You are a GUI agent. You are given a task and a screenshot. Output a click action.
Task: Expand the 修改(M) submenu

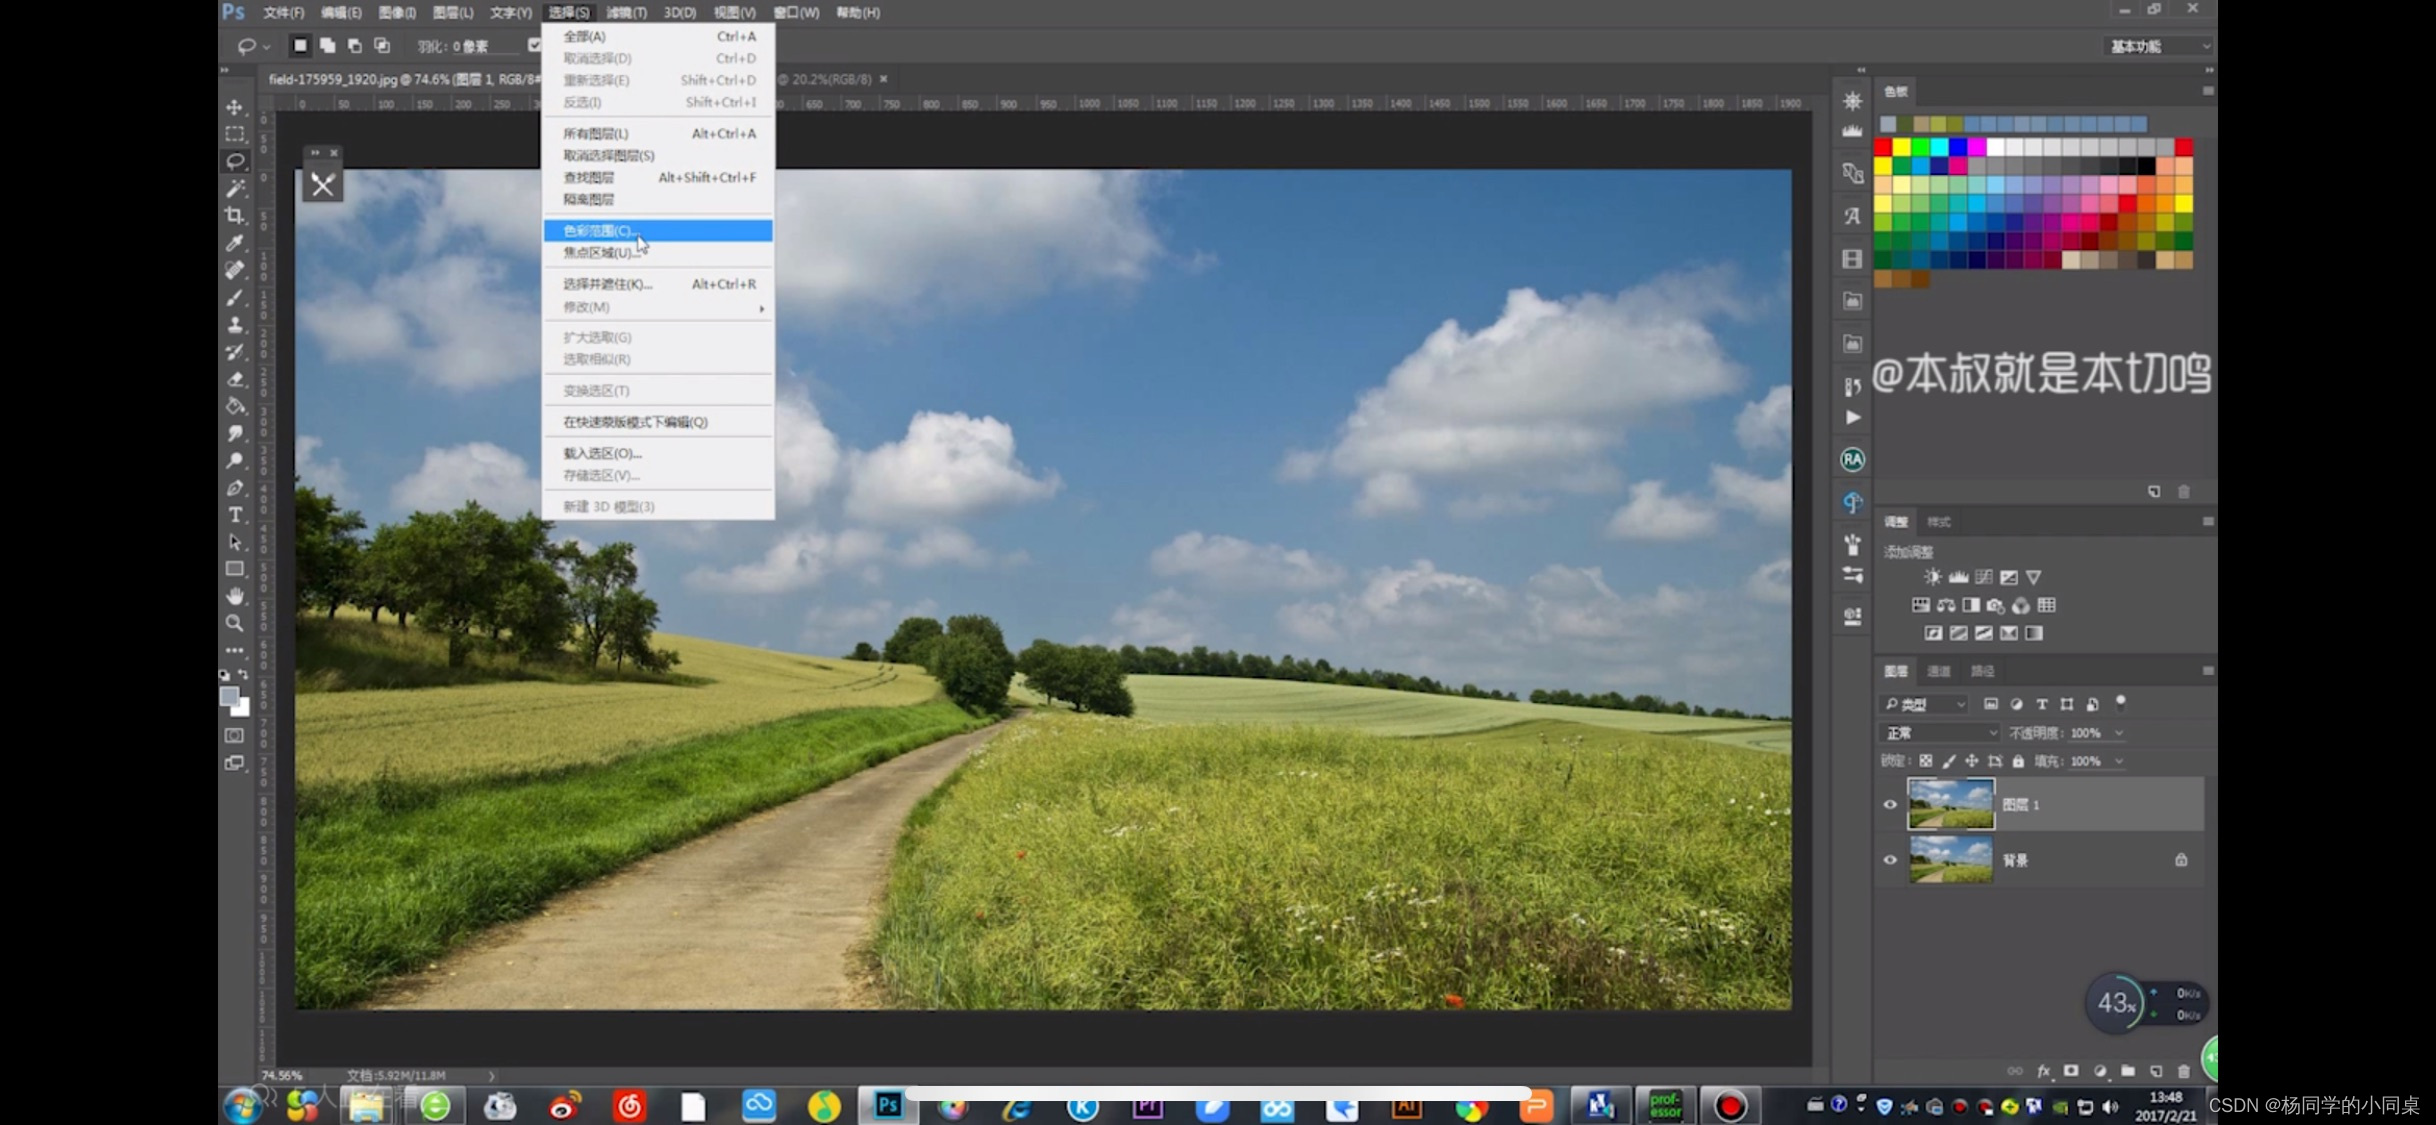[658, 307]
